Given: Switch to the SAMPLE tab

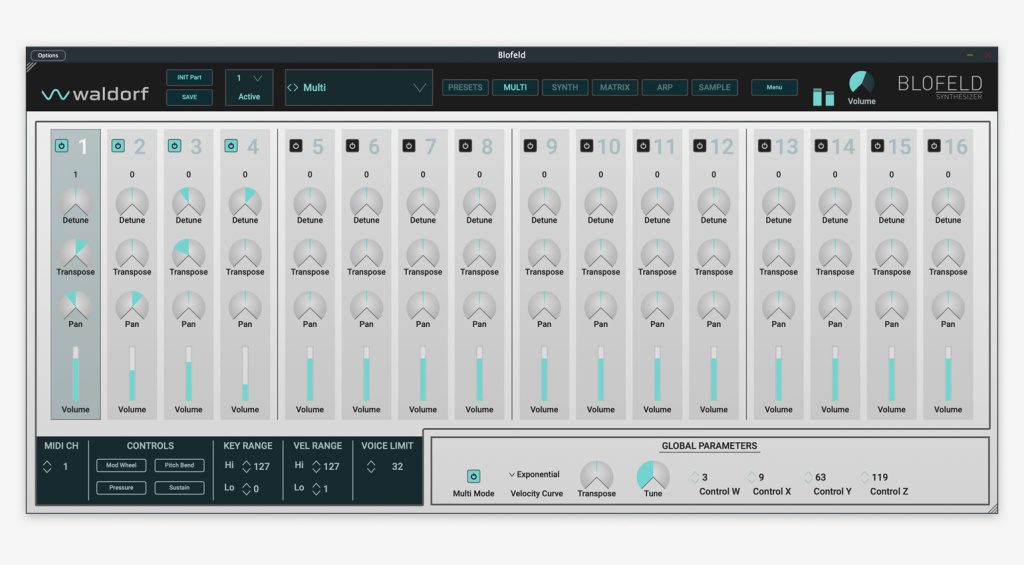Looking at the screenshot, I should (x=714, y=88).
